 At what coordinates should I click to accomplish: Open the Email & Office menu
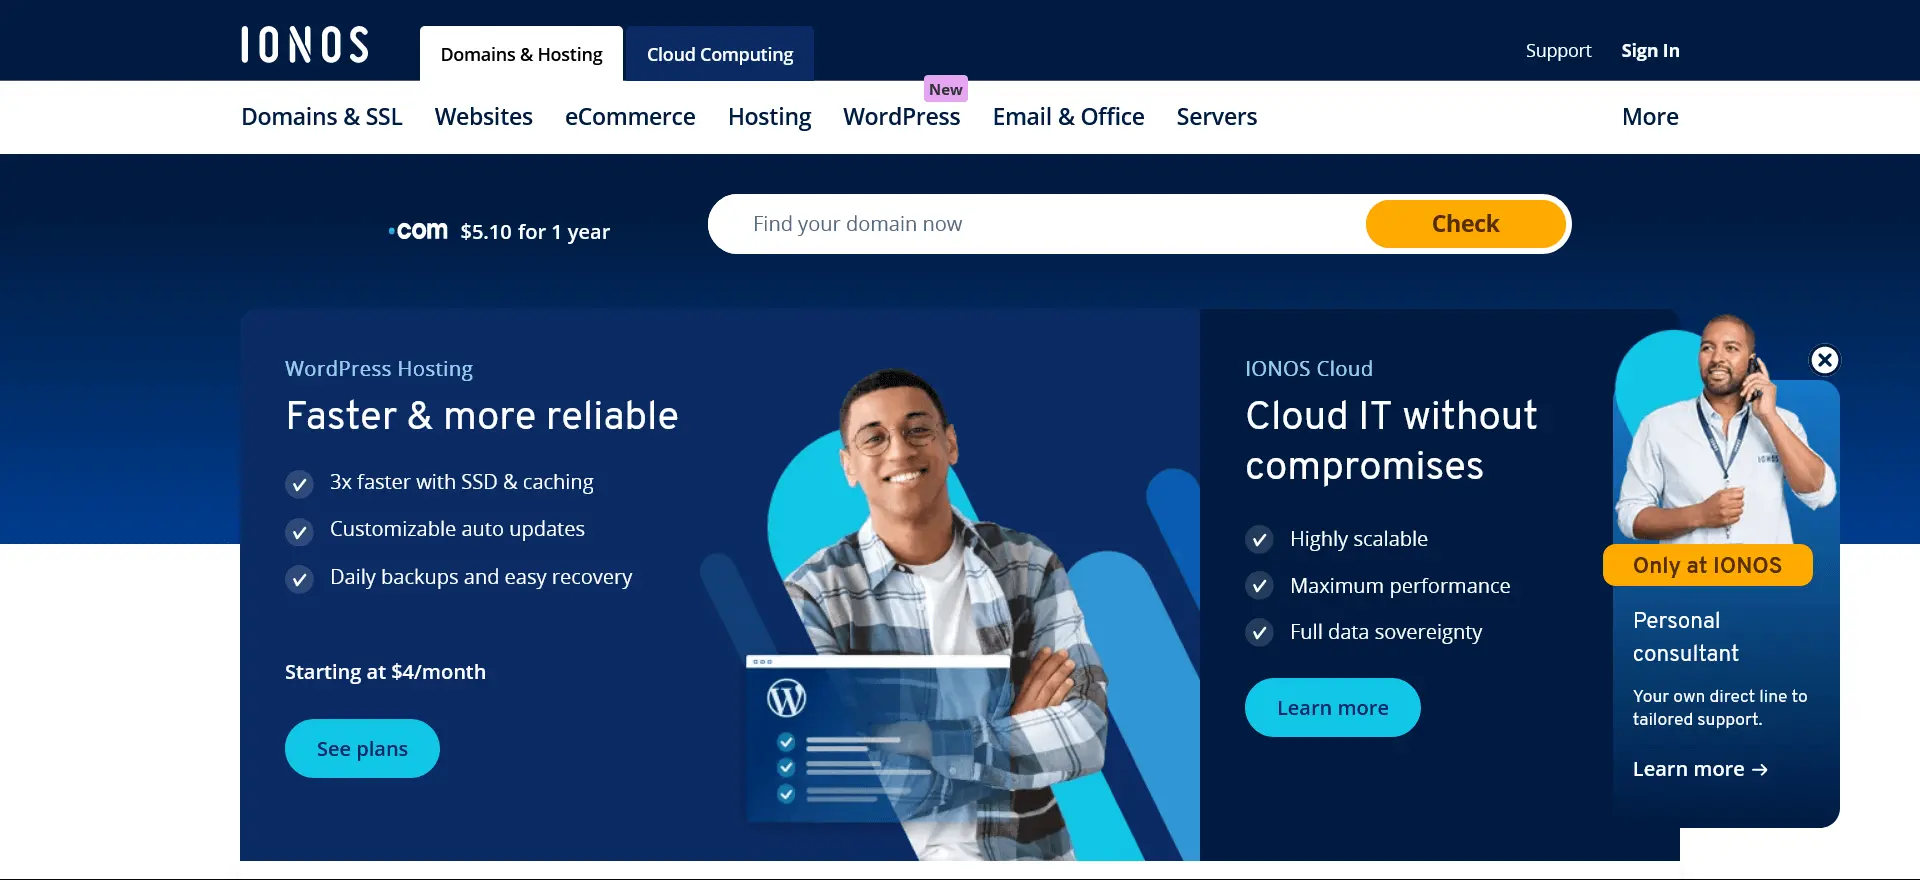pyautogui.click(x=1069, y=117)
